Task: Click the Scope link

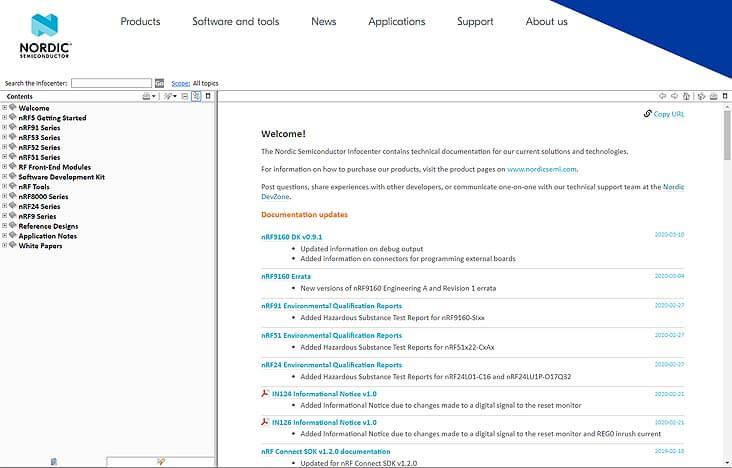Action: point(181,83)
